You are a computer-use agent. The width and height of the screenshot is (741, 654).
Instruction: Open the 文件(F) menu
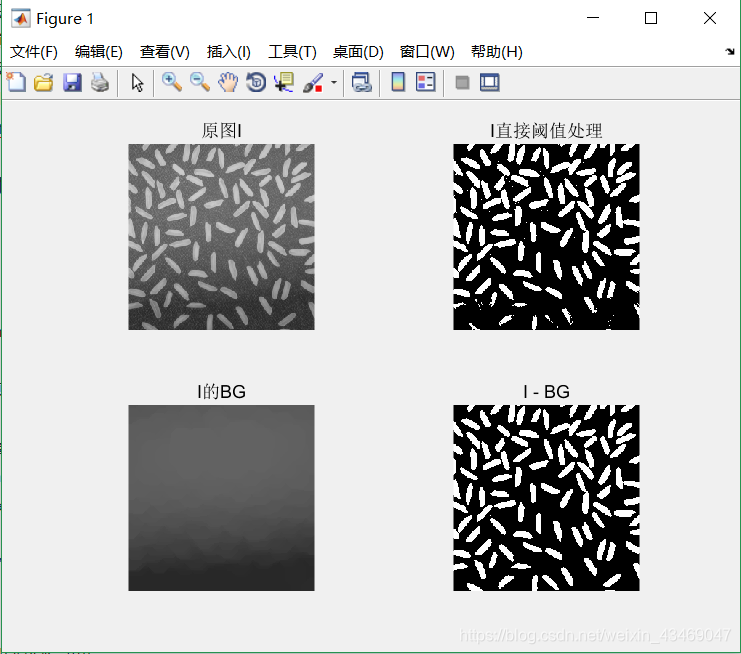34,52
